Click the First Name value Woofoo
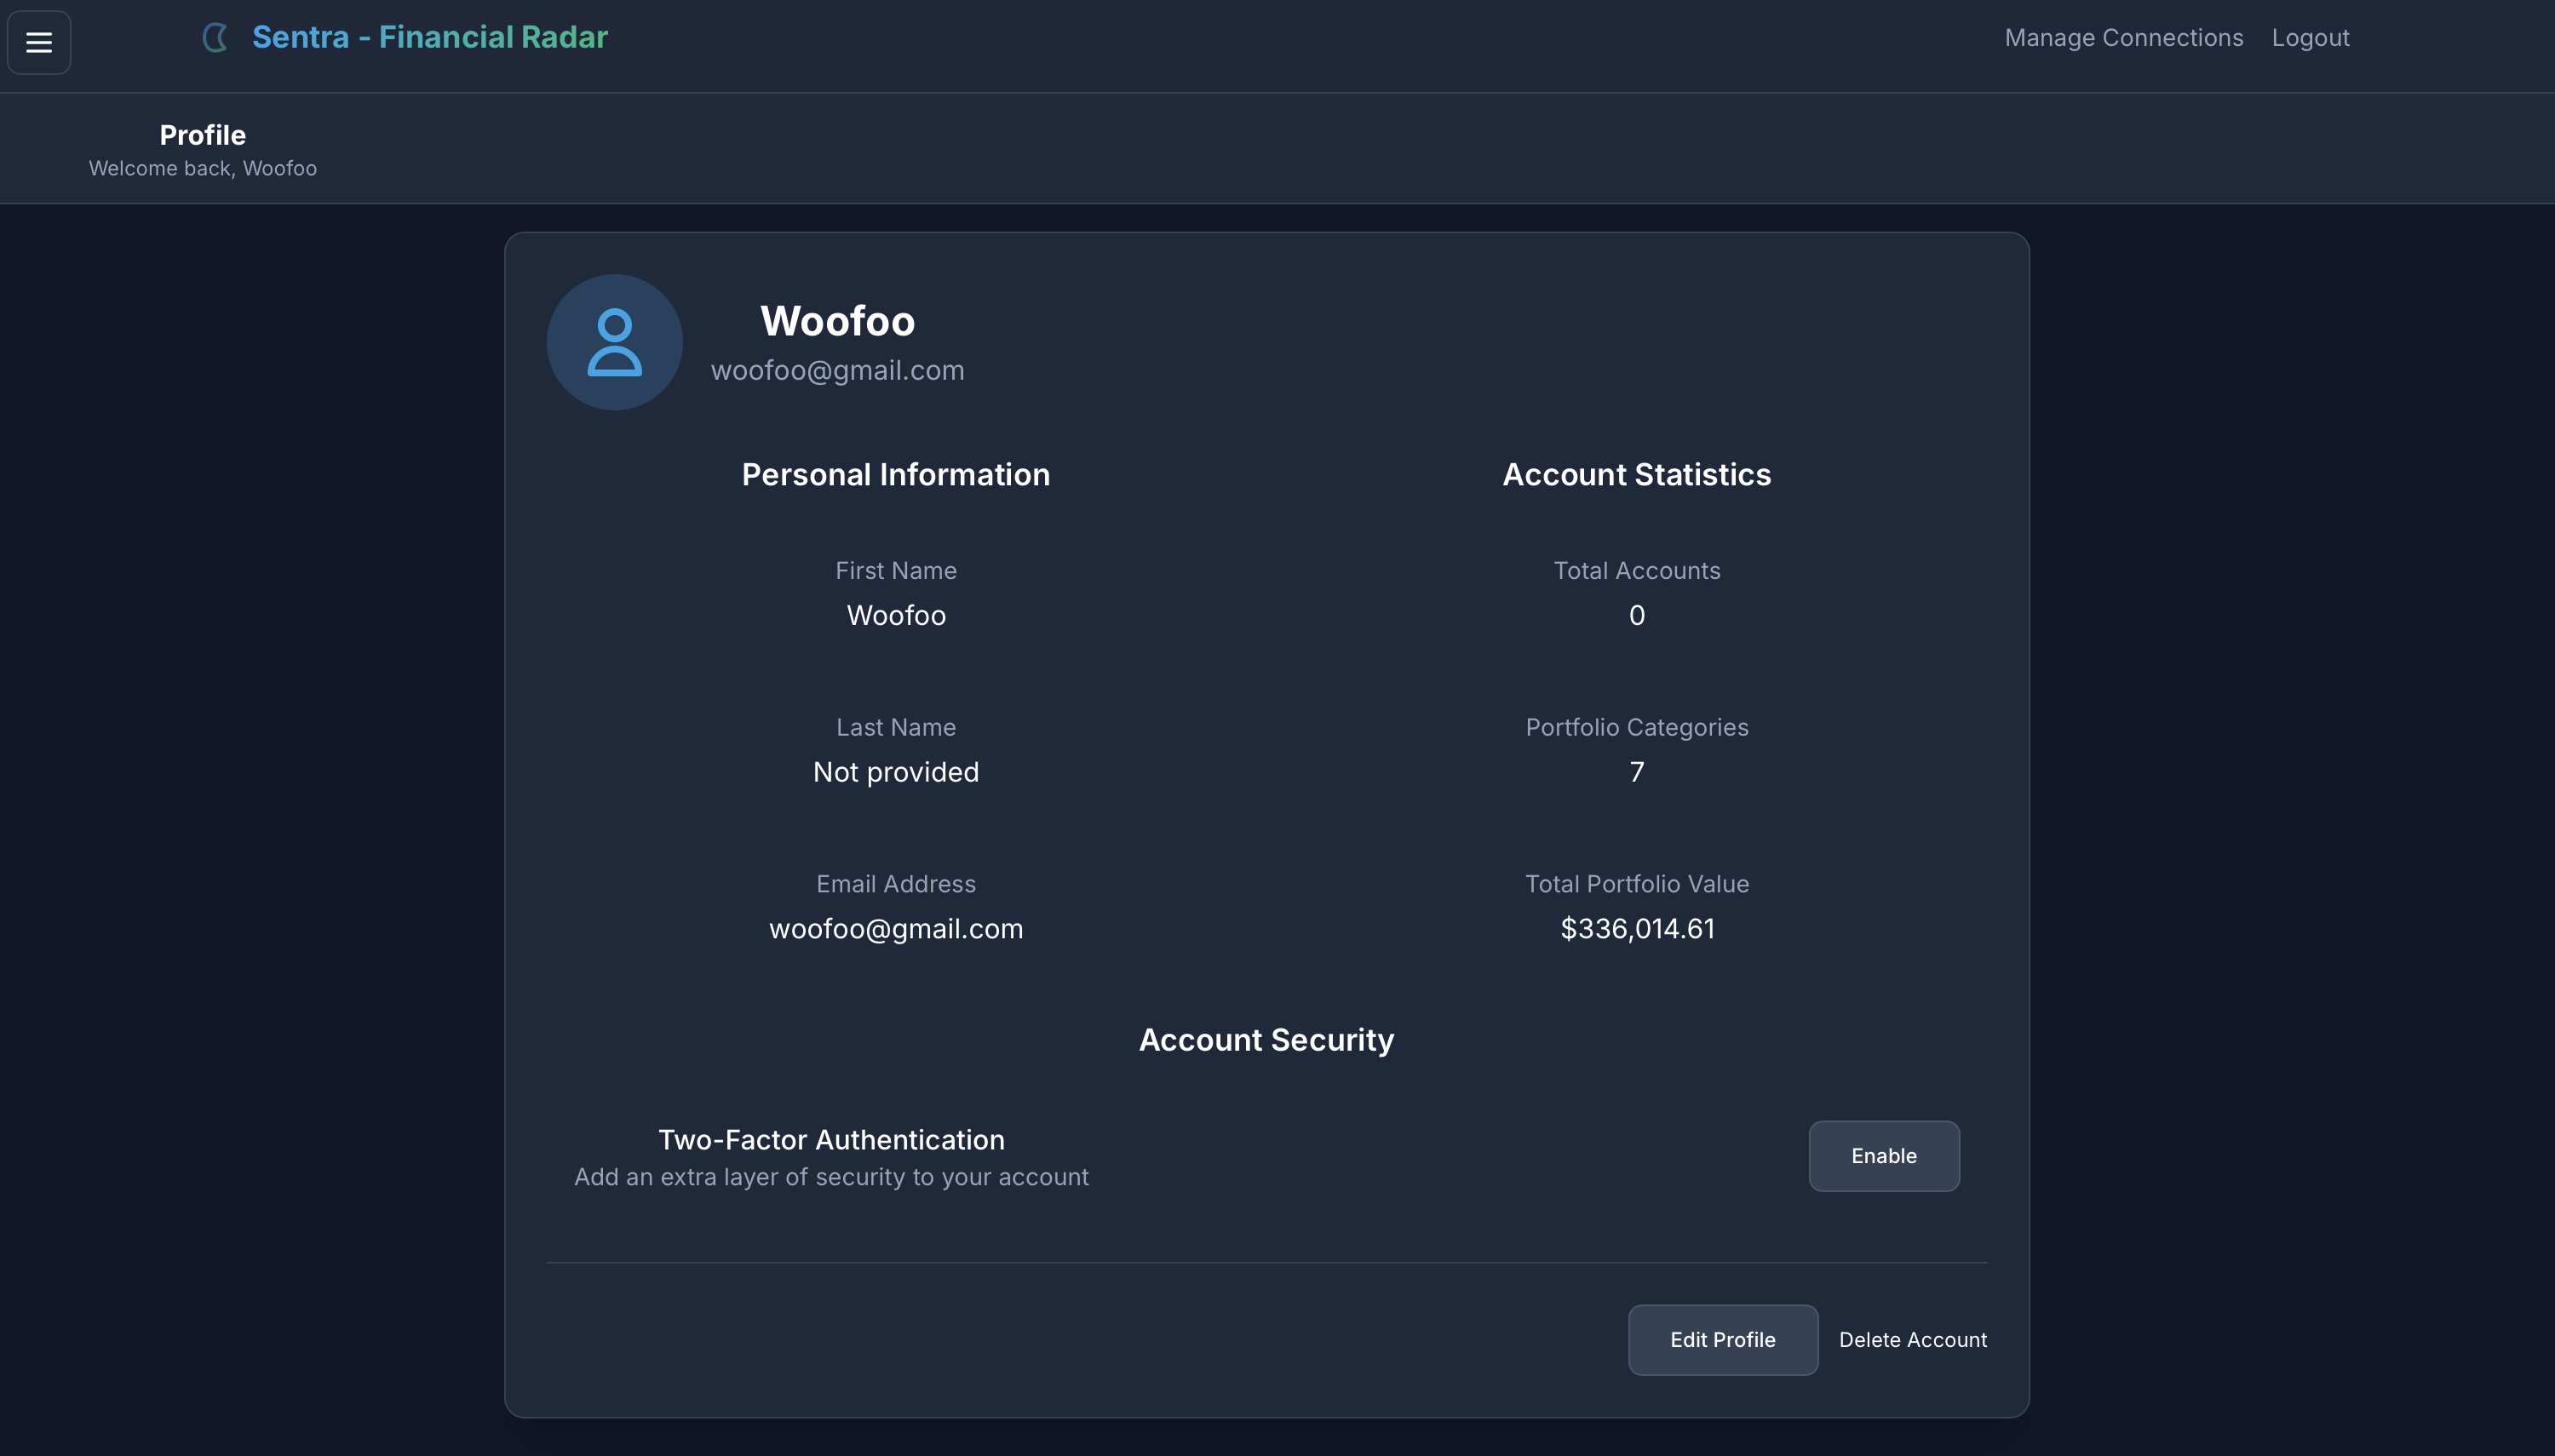The image size is (2555, 1456). pyautogui.click(x=895, y=615)
